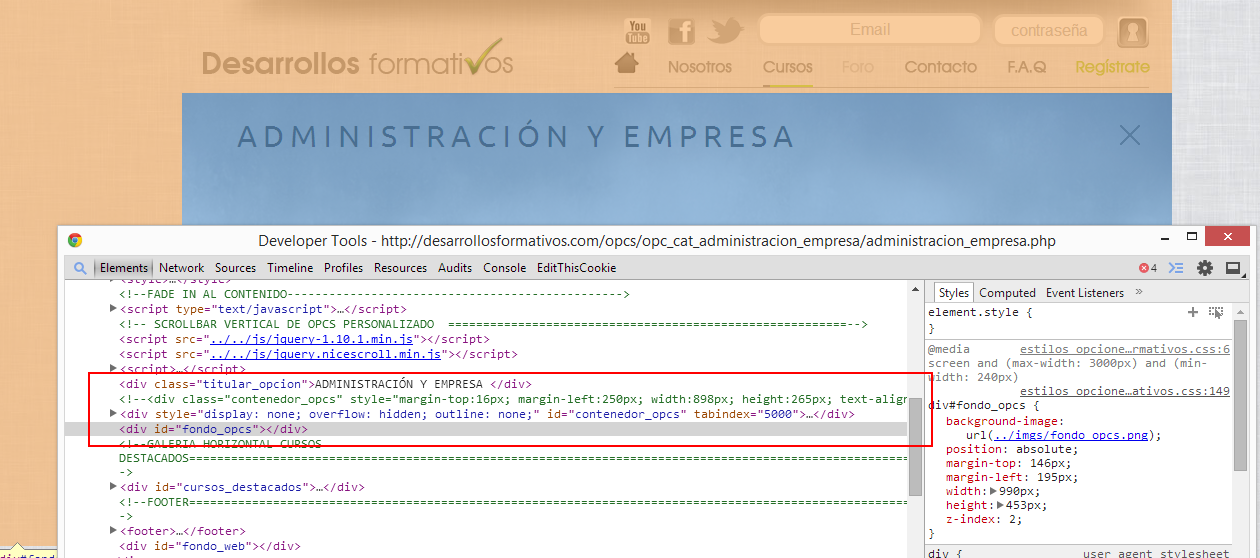
Task: Go to the home page via house icon
Action: pyautogui.click(x=627, y=64)
